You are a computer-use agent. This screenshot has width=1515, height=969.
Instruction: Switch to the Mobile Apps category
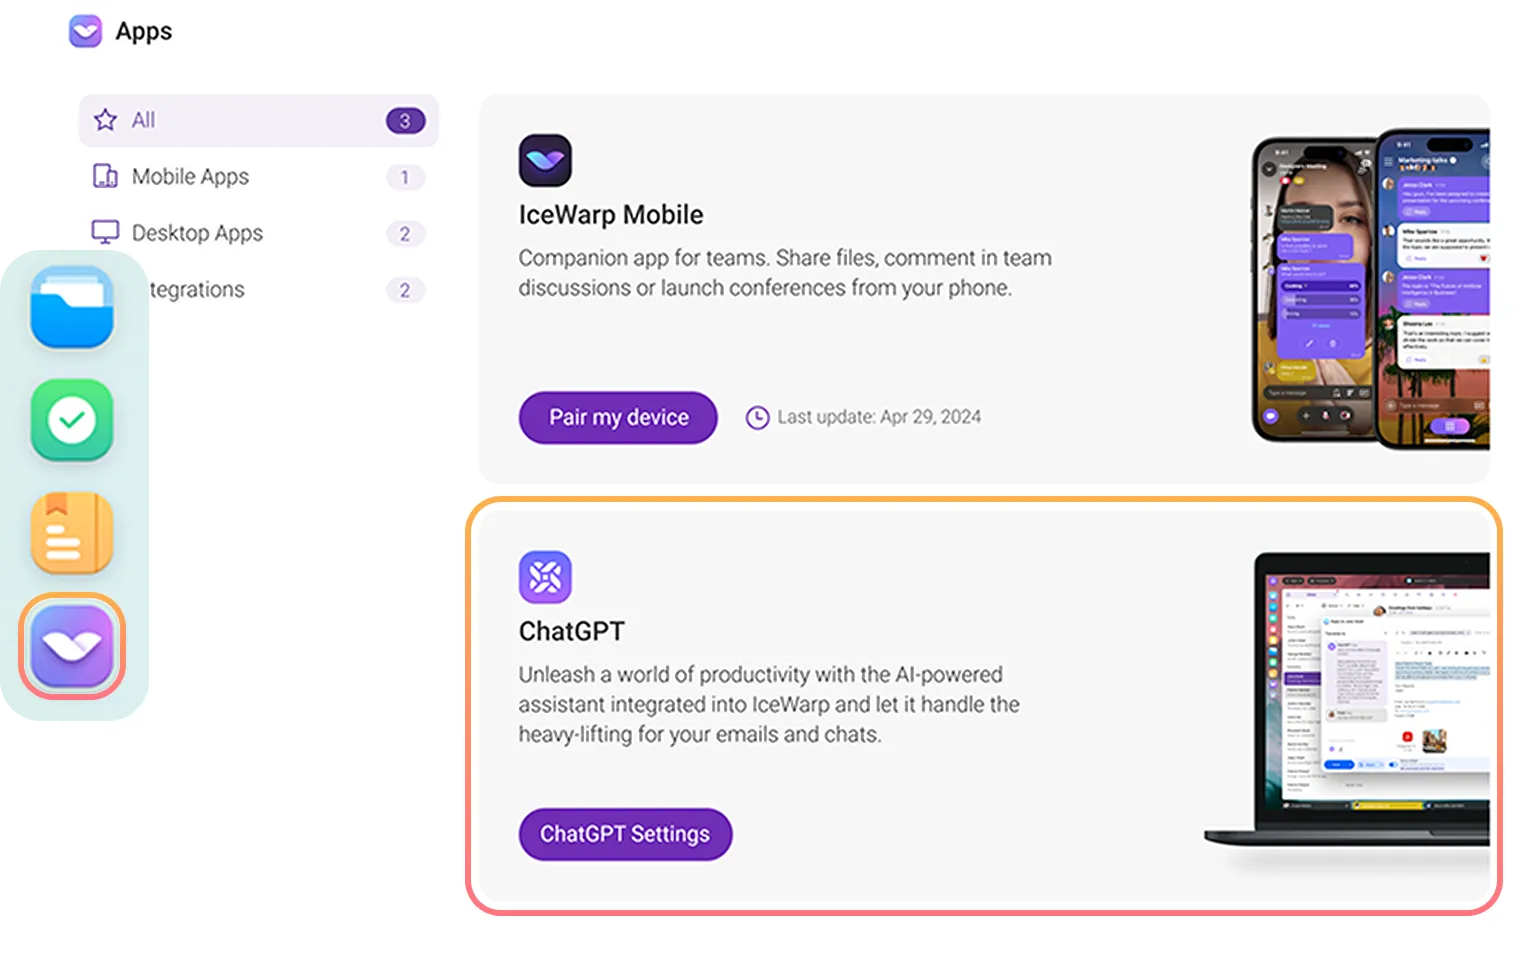tap(189, 176)
